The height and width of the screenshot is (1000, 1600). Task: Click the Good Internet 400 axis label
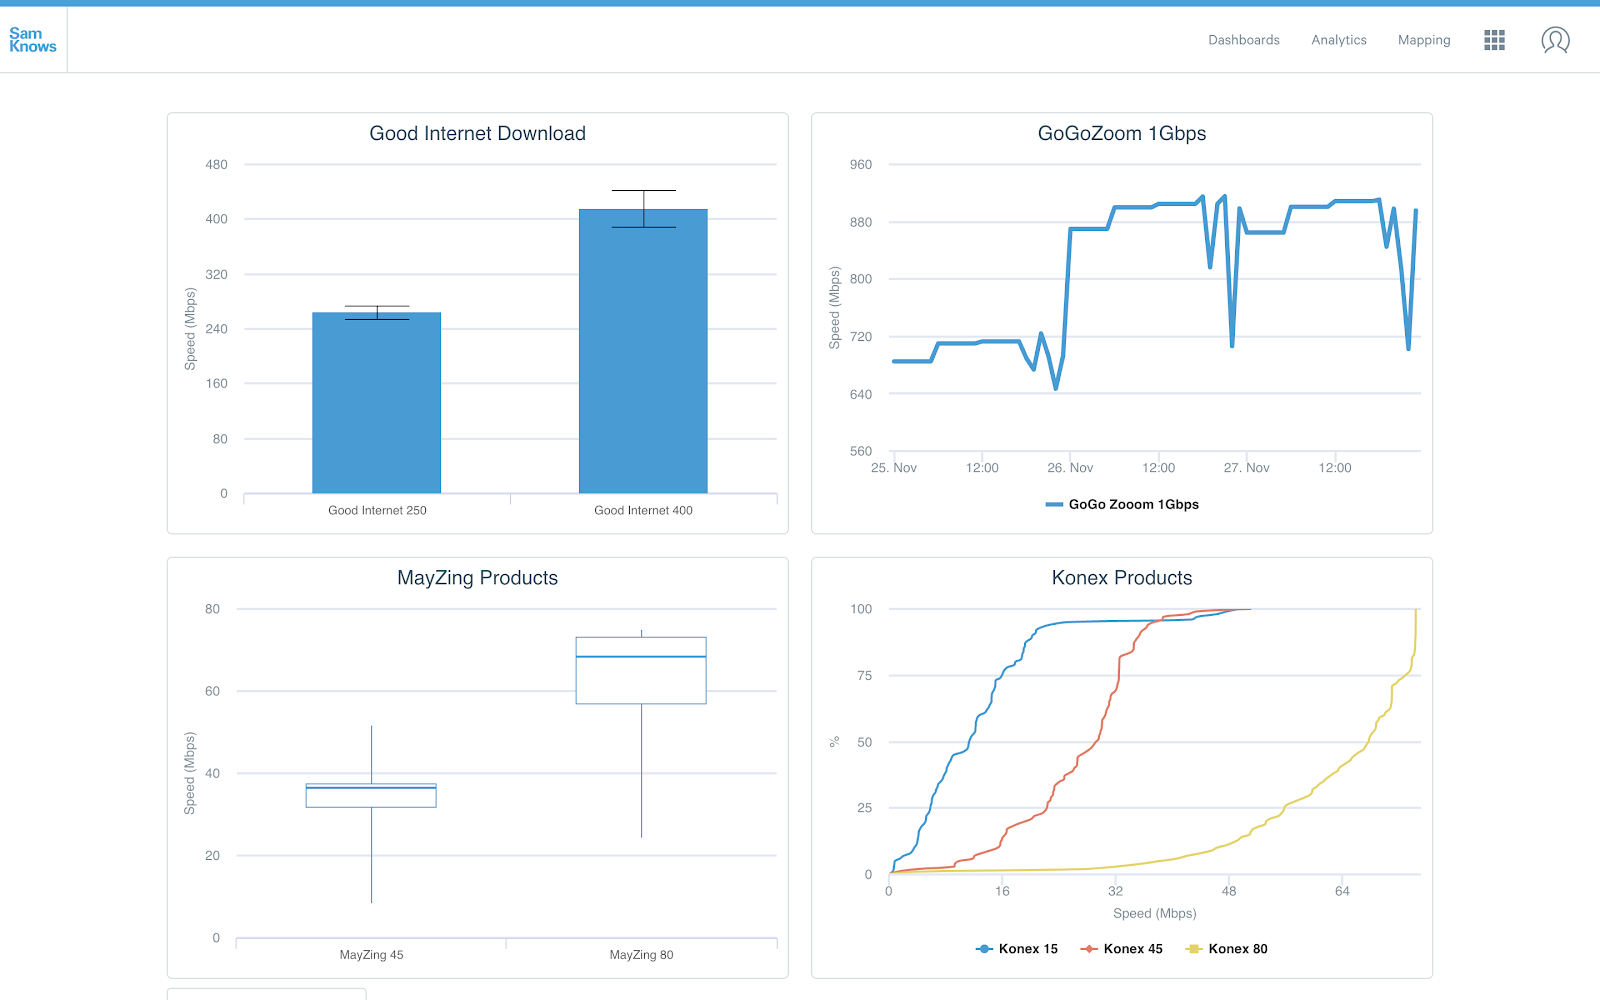click(643, 511)
